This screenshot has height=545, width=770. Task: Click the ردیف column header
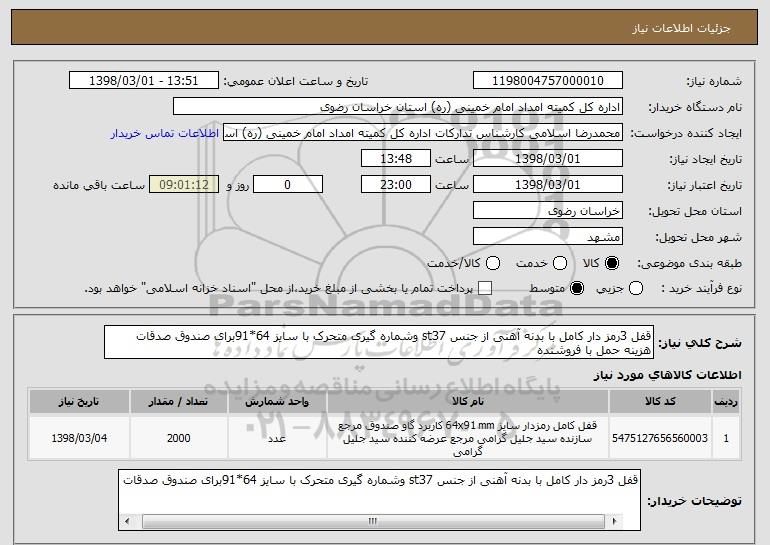point(726,402)
